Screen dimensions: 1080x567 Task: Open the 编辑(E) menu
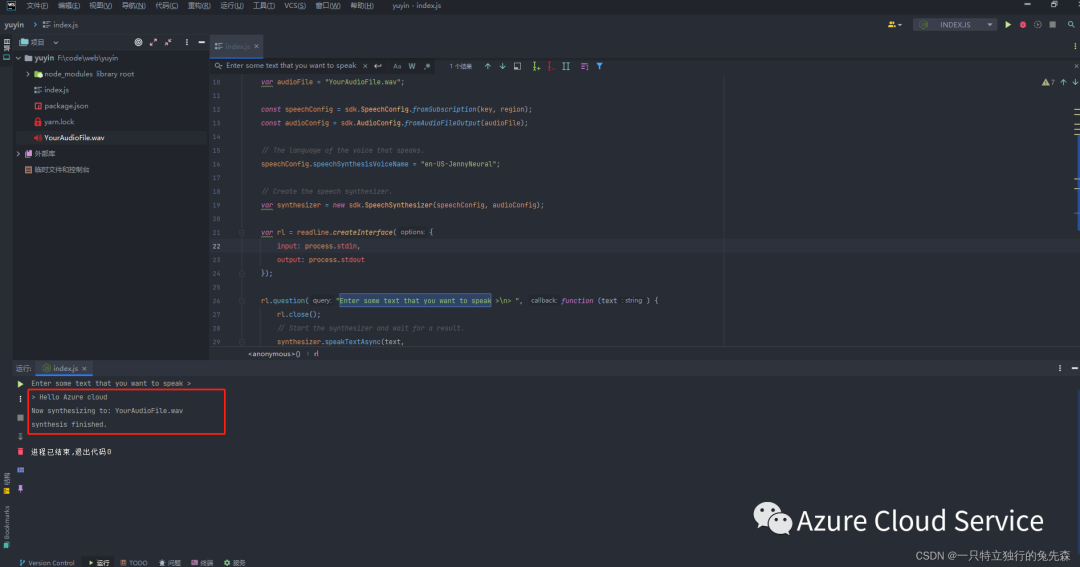tap(69, 6)
